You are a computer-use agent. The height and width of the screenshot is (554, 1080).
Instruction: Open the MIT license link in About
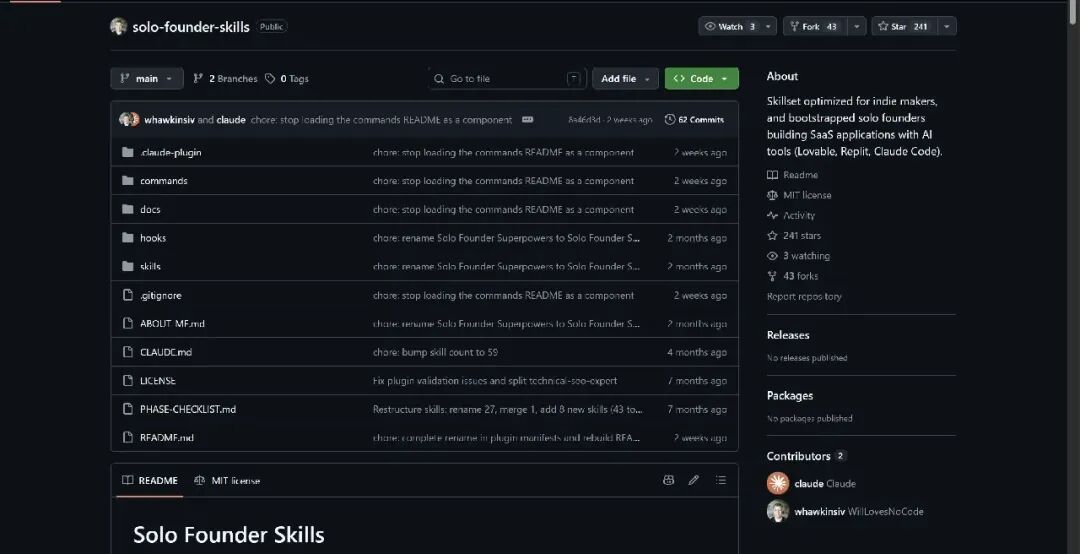(x=799, y=195)
